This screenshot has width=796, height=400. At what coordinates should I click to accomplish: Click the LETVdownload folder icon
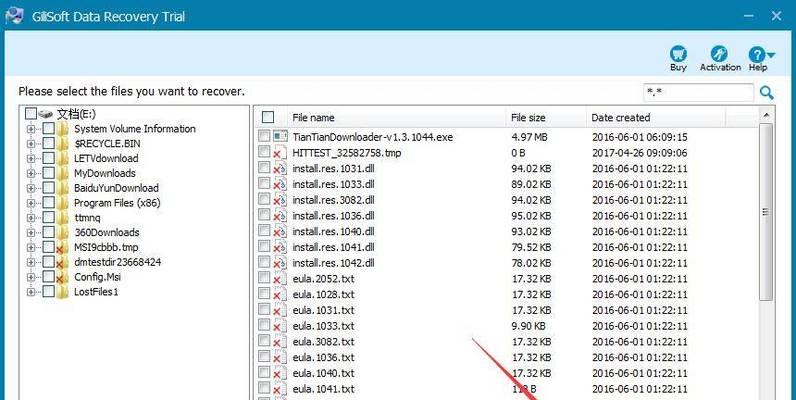[x=63, y=158]
